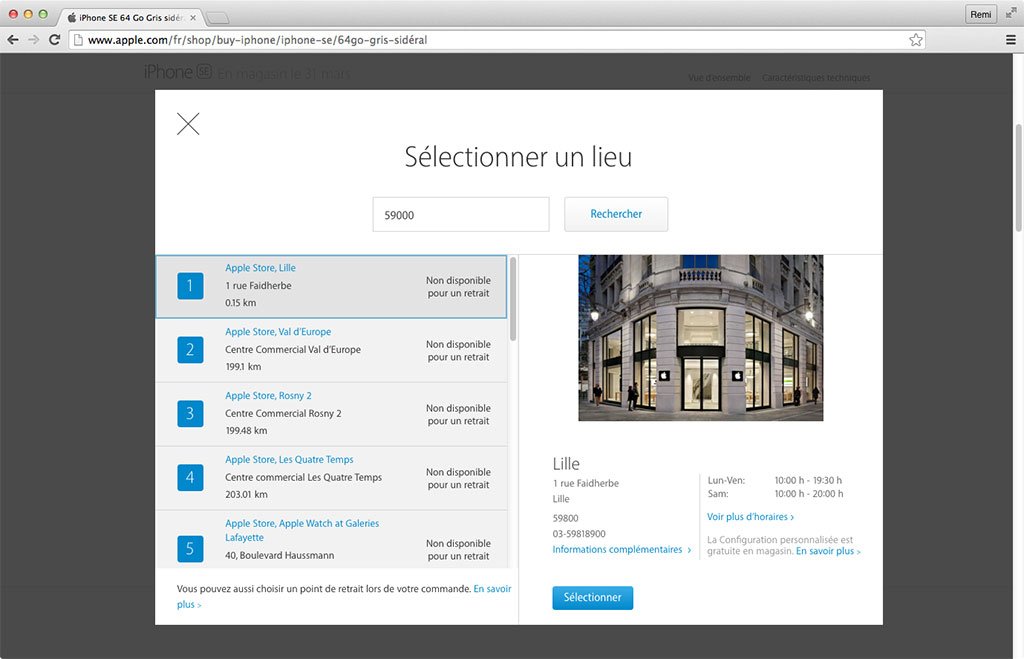The width and height of the screenshot is (1024, 659).
Task: Bookmark page with the star icon
Action: click(915, 40)
